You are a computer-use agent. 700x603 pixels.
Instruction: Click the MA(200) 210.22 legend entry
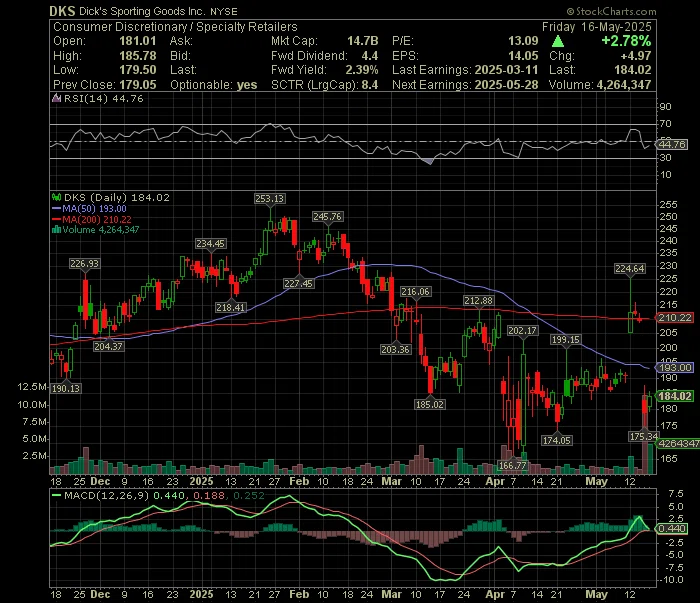[92, 219]
